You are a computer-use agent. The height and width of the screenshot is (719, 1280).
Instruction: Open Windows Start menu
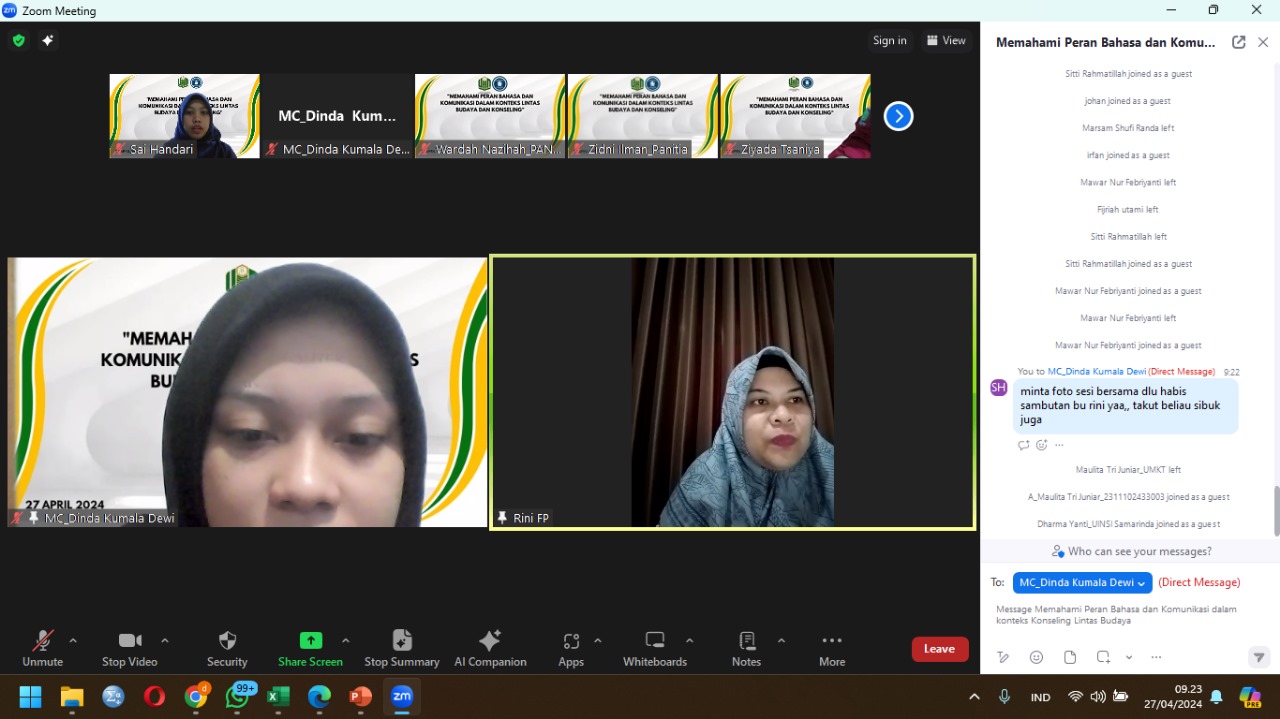[30, 696]
